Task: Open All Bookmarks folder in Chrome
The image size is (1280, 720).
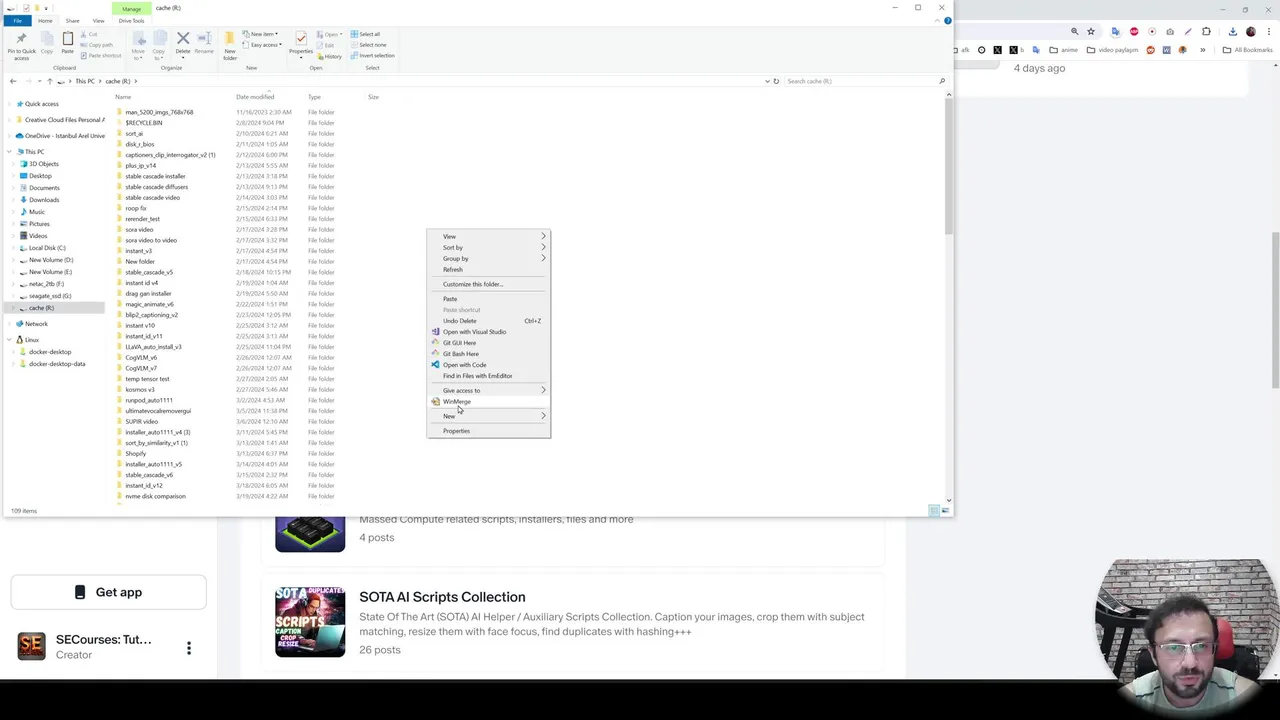Action: pos(1248,50)
